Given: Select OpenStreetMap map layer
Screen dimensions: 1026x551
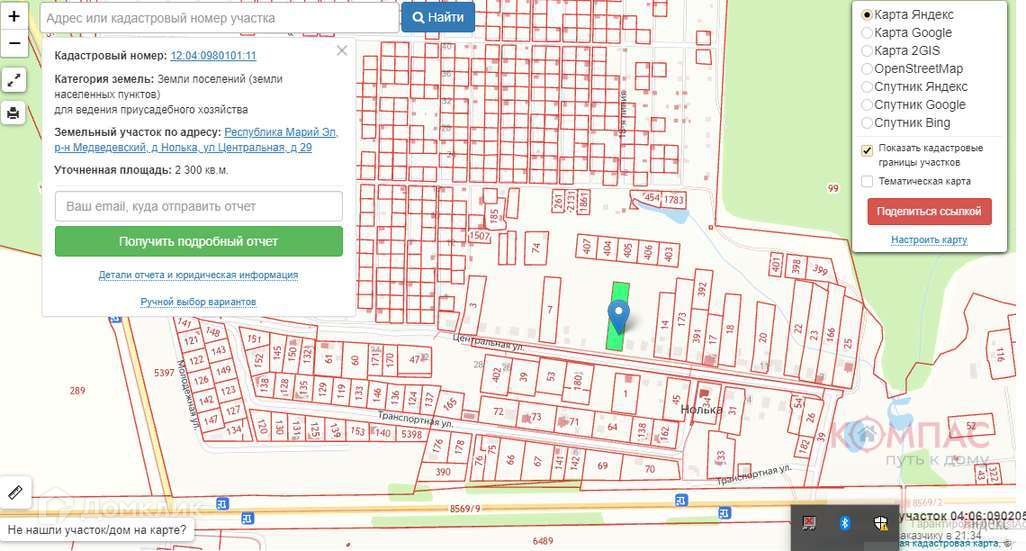Looking at the screenshot, I should [867, 69].
